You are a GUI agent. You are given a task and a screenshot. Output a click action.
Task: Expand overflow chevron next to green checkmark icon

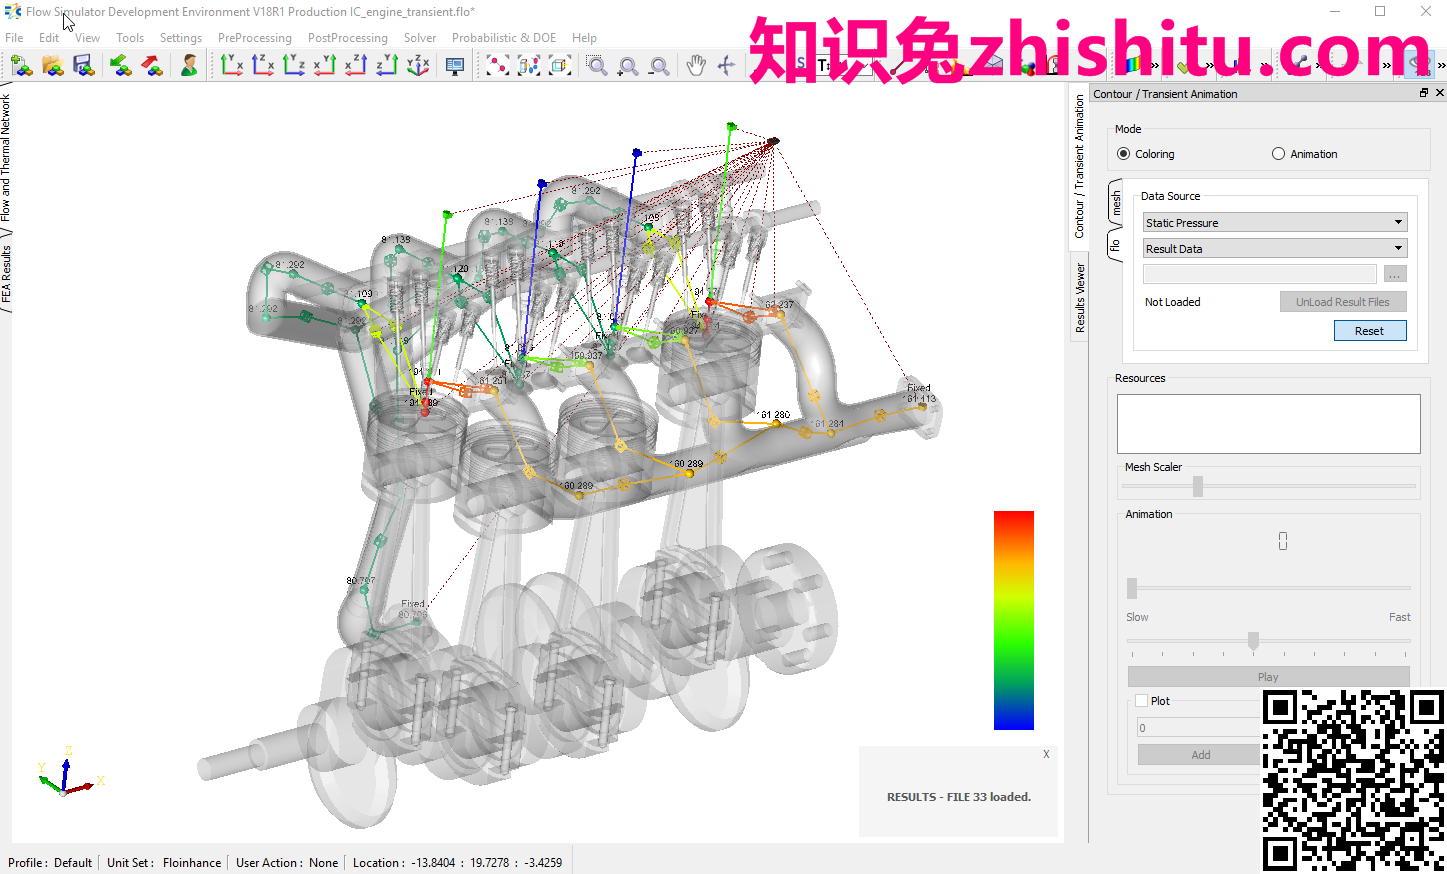tap(1209, 66)
